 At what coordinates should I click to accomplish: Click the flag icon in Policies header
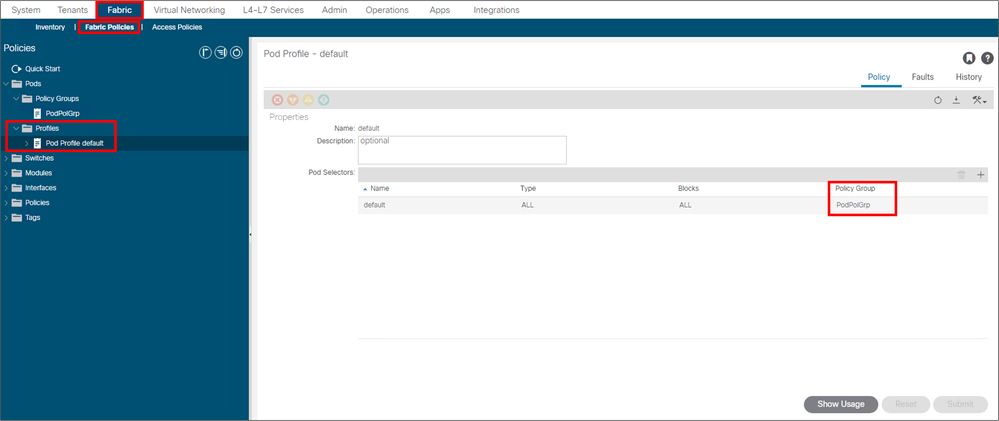point(205,53)
